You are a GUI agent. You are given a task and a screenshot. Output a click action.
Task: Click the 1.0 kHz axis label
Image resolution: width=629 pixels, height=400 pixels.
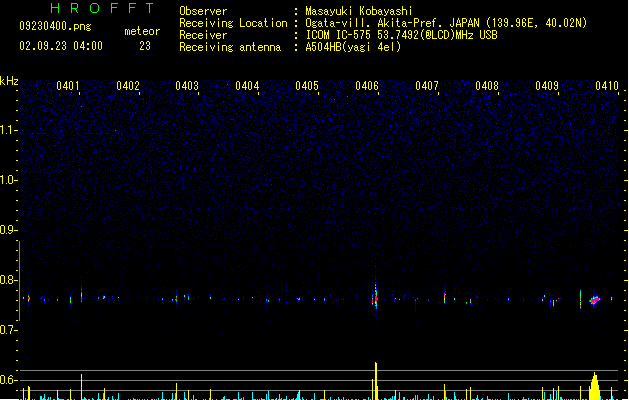[x=7, y=180]
